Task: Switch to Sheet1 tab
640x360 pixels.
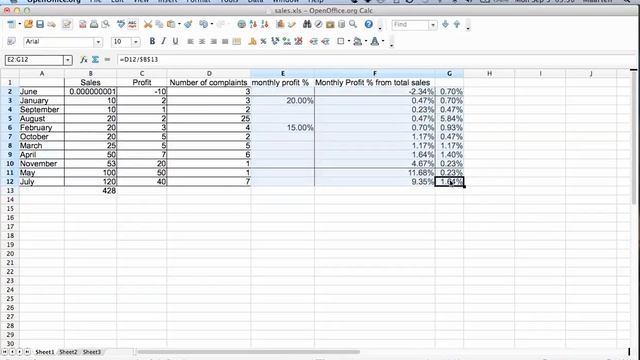Action: coord(44,352)
